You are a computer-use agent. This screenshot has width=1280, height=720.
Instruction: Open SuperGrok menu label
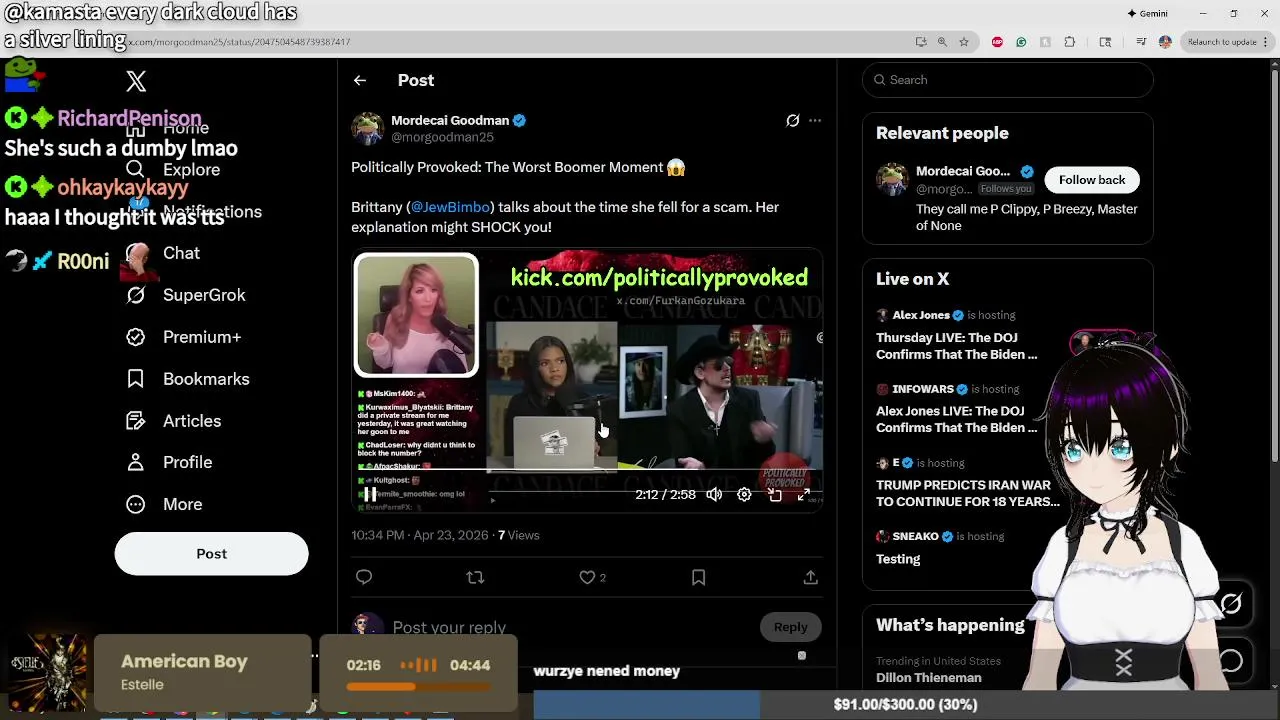(204, 295)
